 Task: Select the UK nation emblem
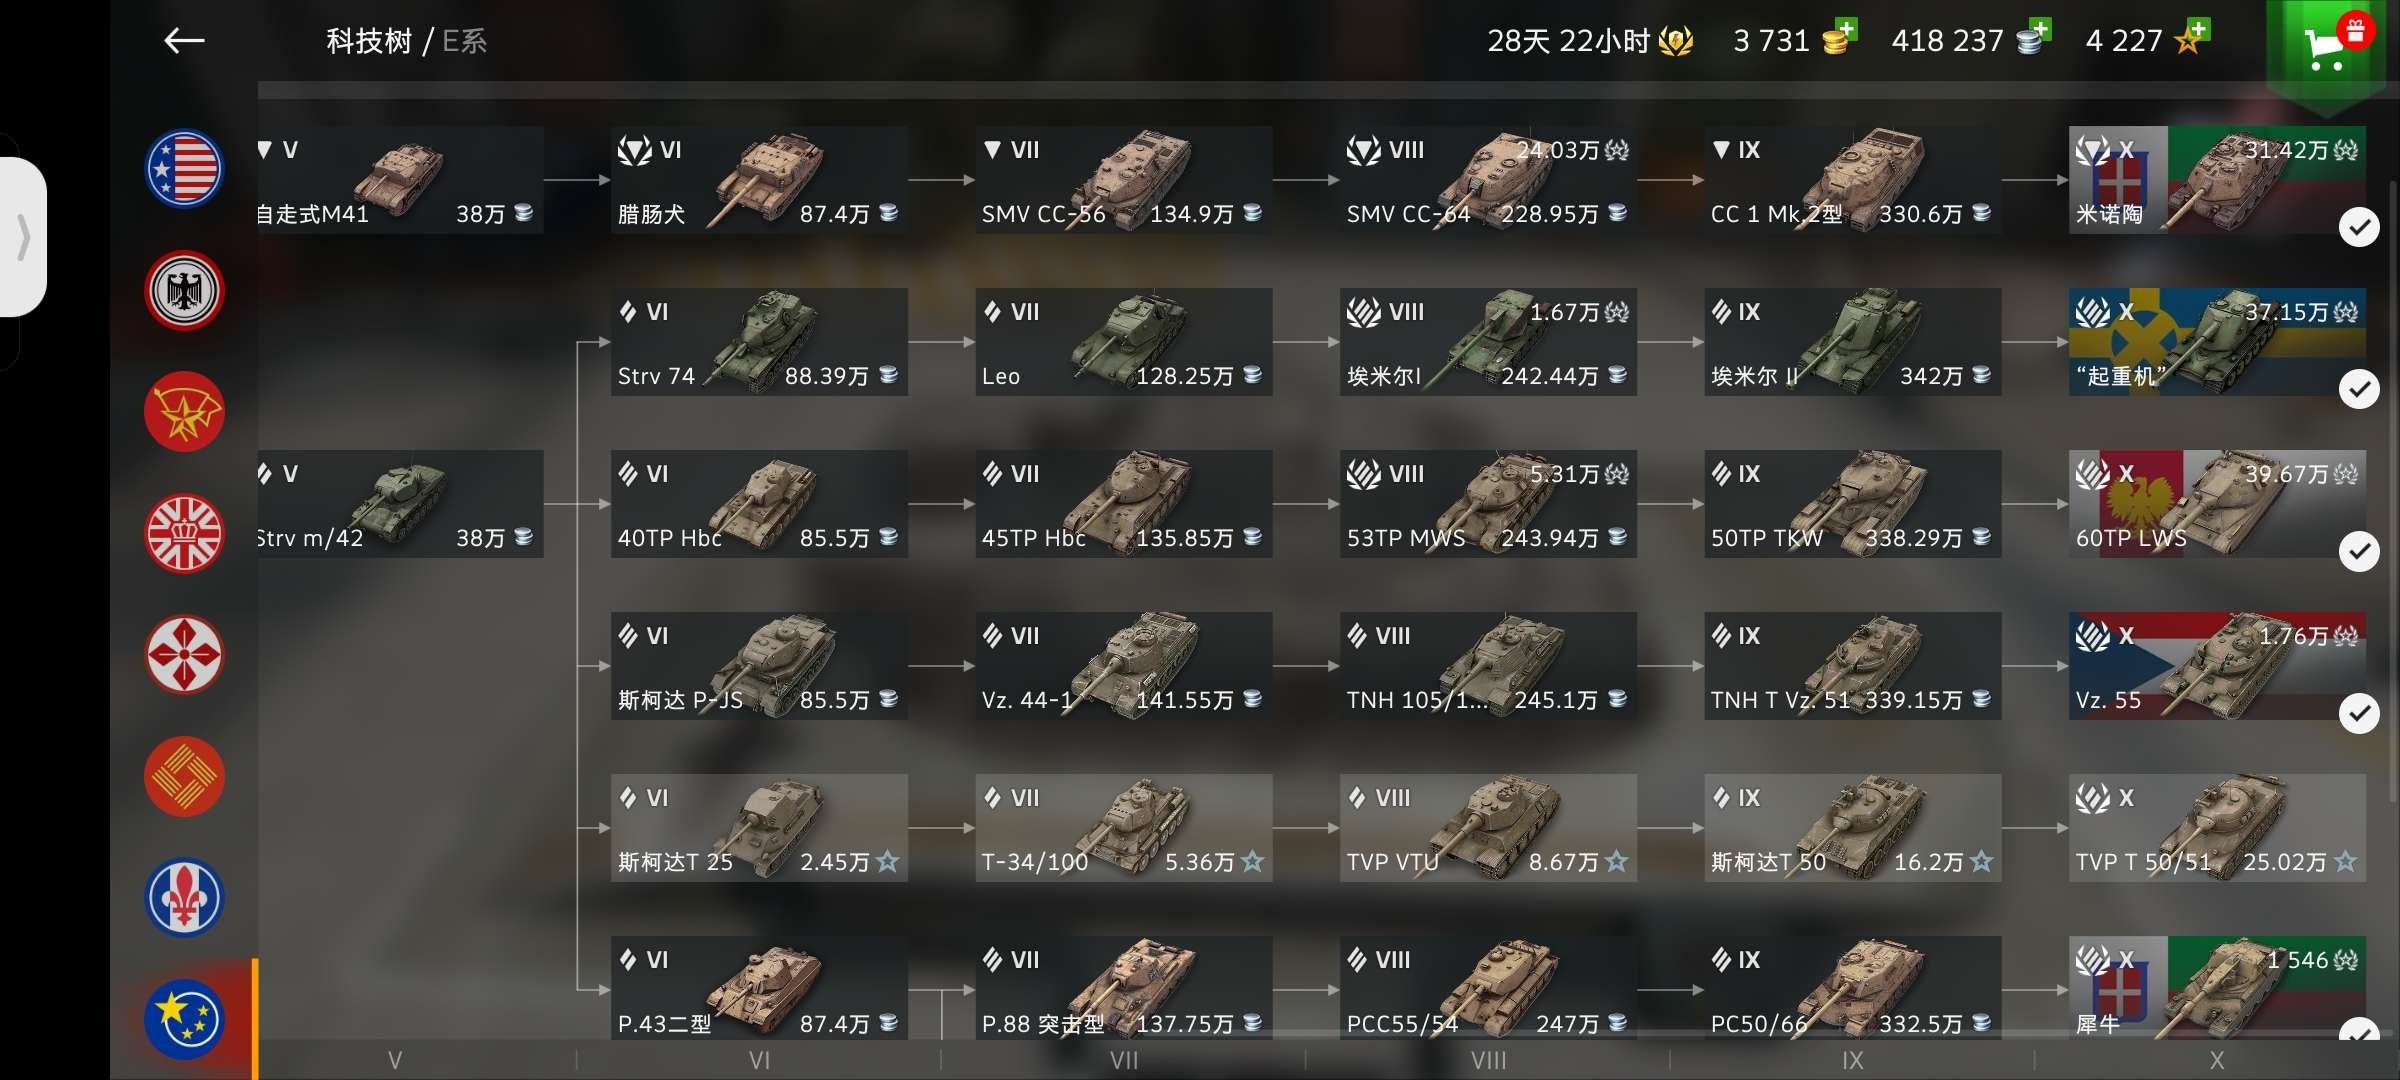pos(185,534)
